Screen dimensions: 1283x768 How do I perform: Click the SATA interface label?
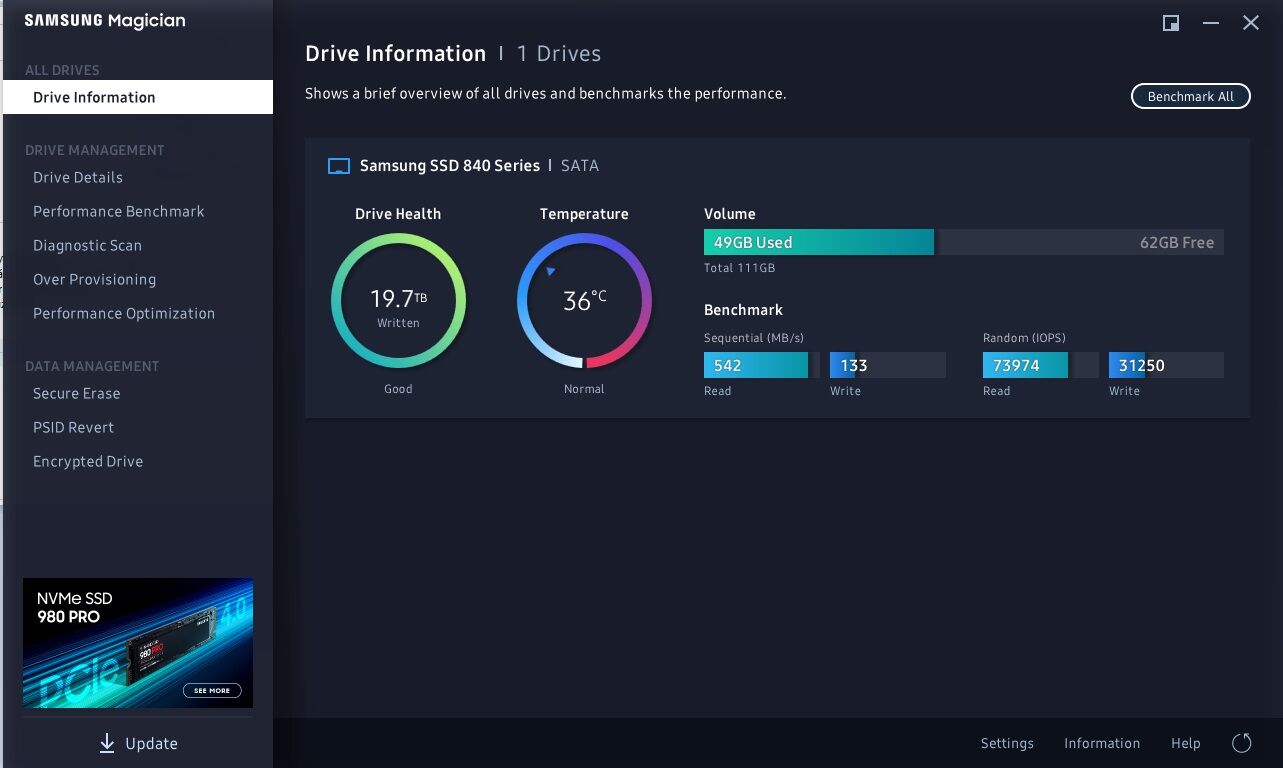580,166
